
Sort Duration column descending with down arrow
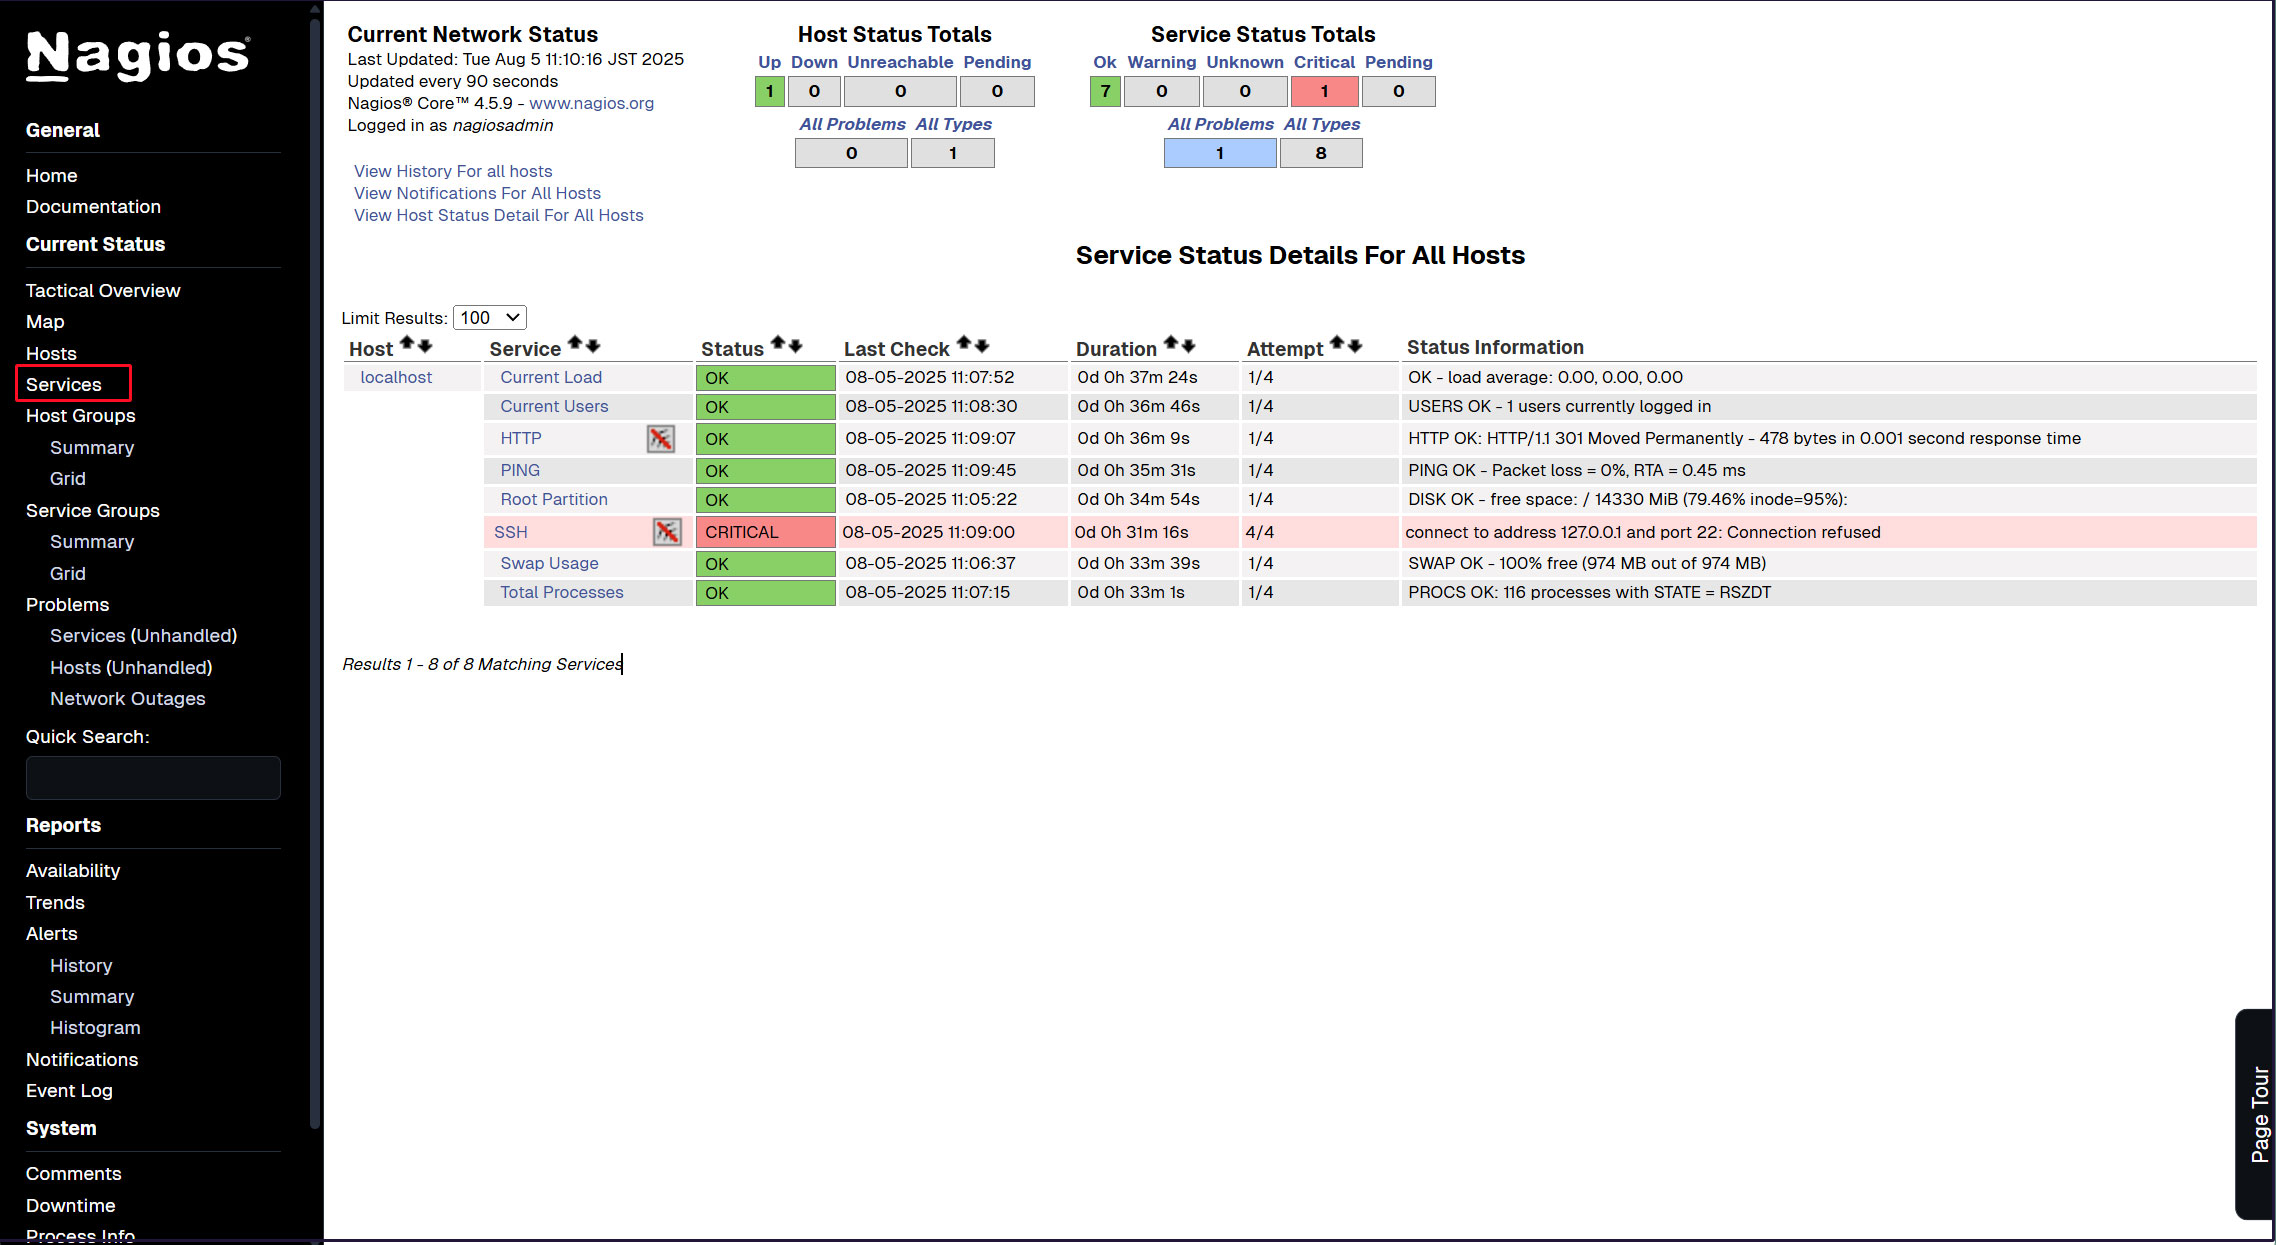coord(1189,345)
